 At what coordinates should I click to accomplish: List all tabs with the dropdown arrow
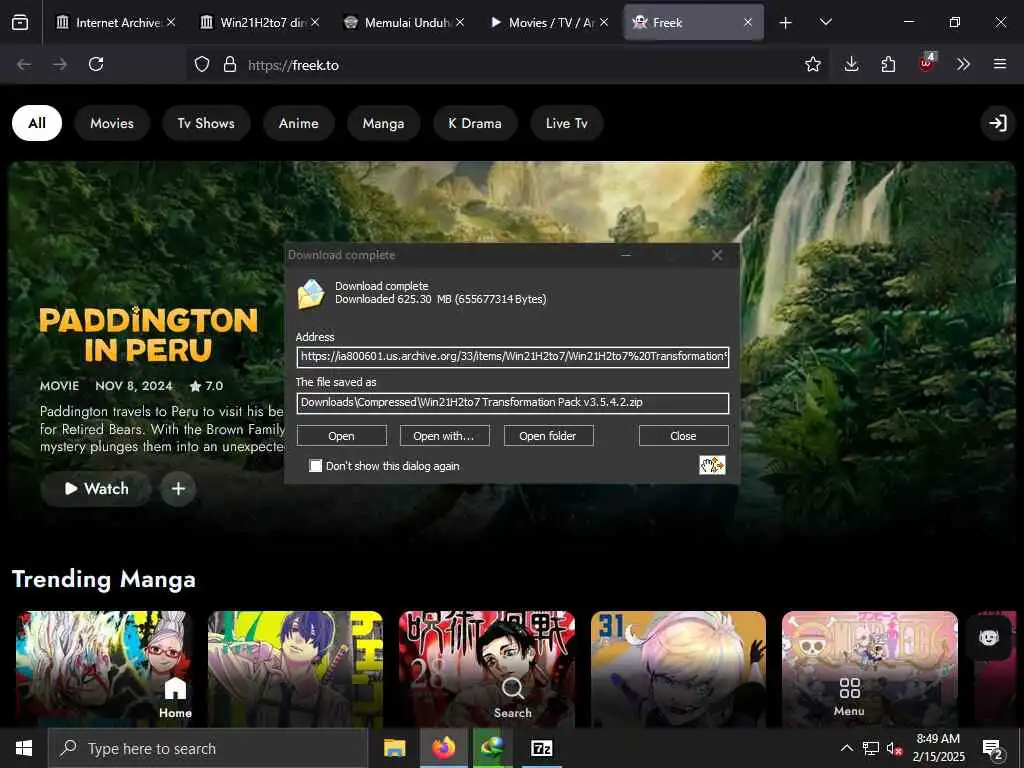[825, 22]
